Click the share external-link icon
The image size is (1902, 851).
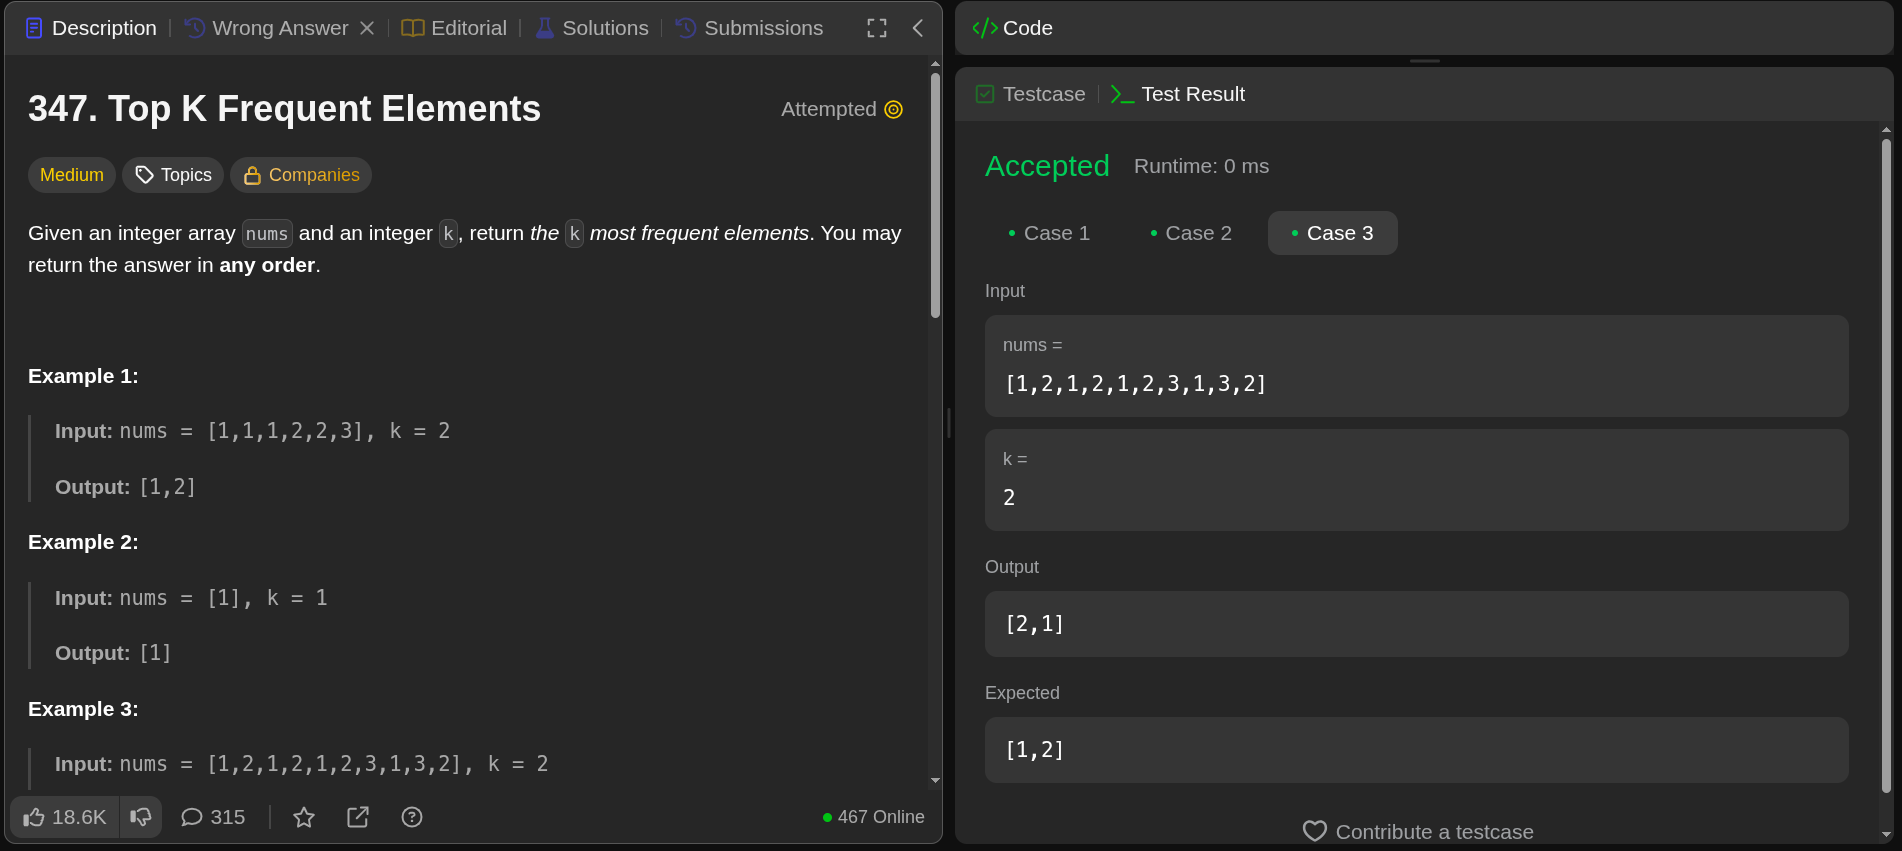pyautogui.click(x=358, y=817)
